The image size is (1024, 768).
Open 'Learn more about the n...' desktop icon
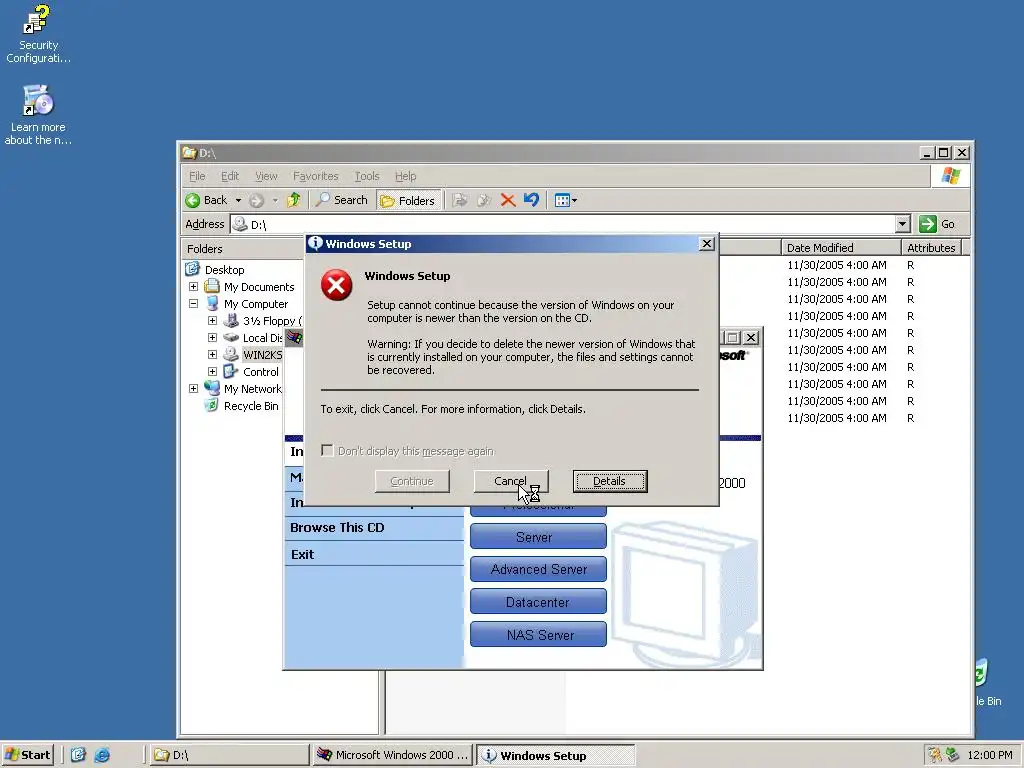(x=38, y=115)
